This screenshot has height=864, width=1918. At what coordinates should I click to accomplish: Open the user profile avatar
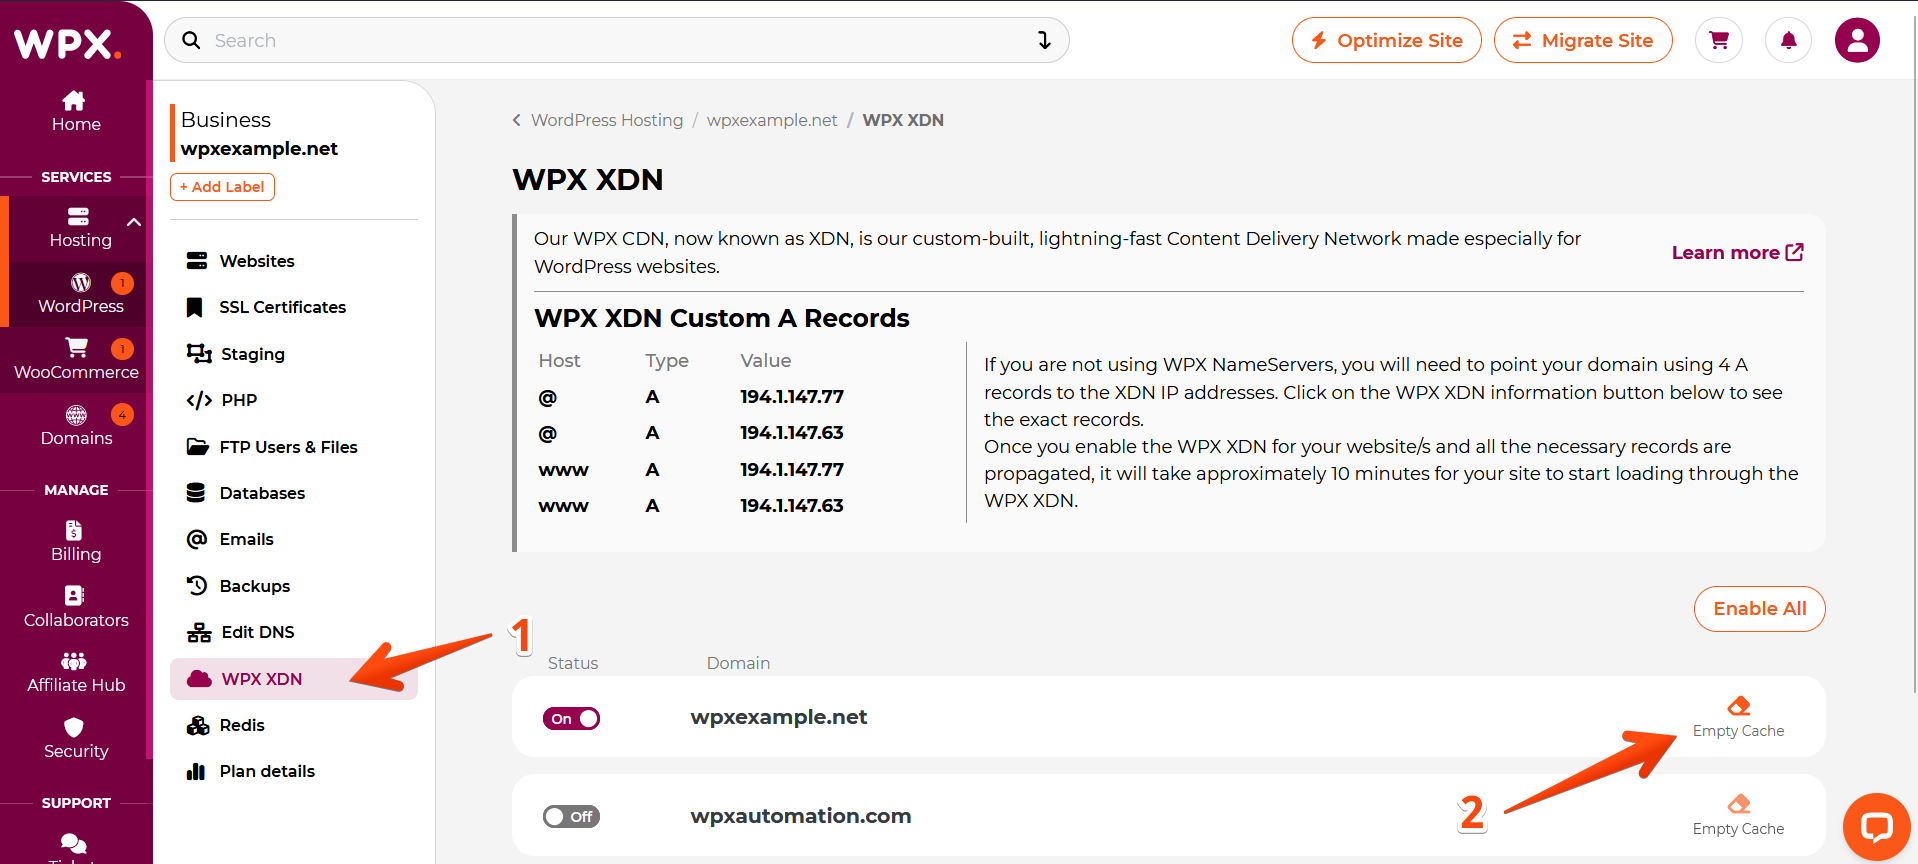coord(1857,41)
